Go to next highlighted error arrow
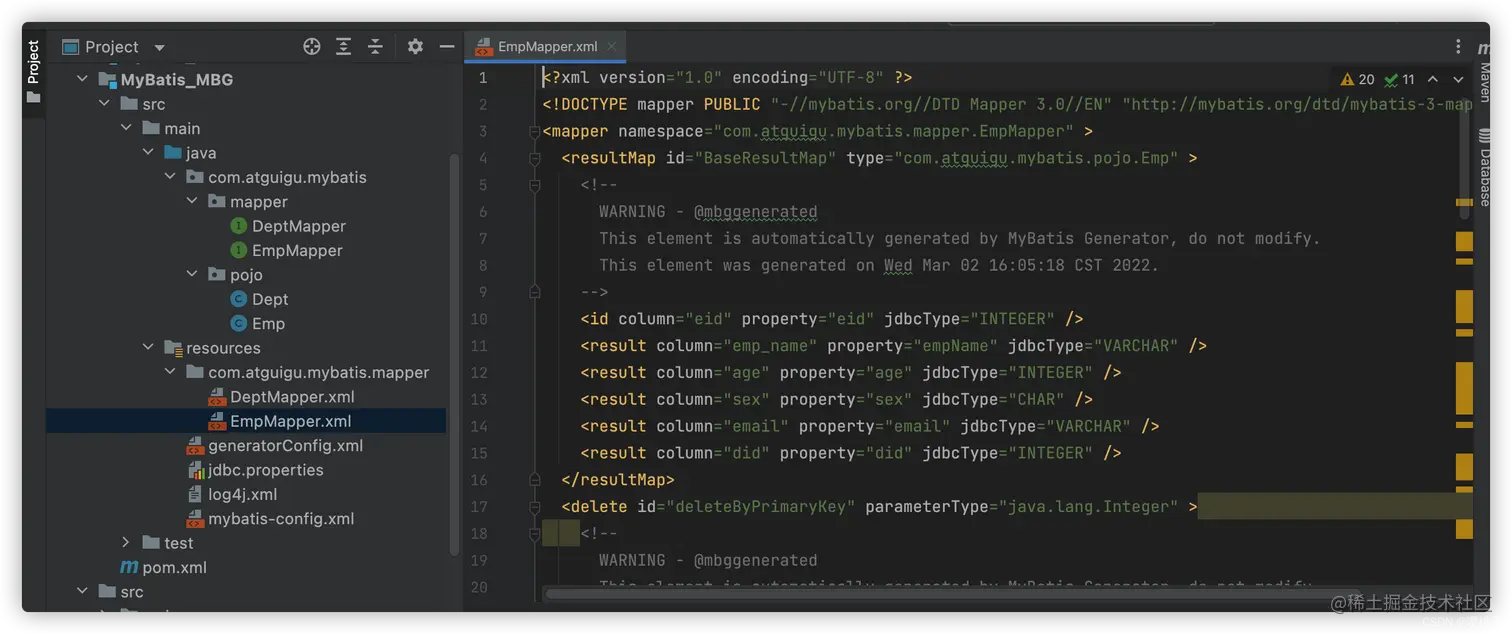 [x=1458, y=79]
